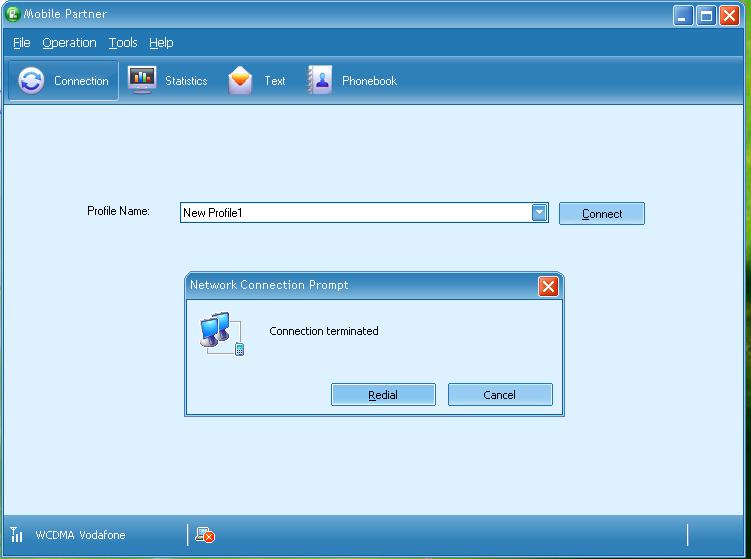Open the Tools menu
The height and width of the screenshot is (559, 751).
coord(123,43)
